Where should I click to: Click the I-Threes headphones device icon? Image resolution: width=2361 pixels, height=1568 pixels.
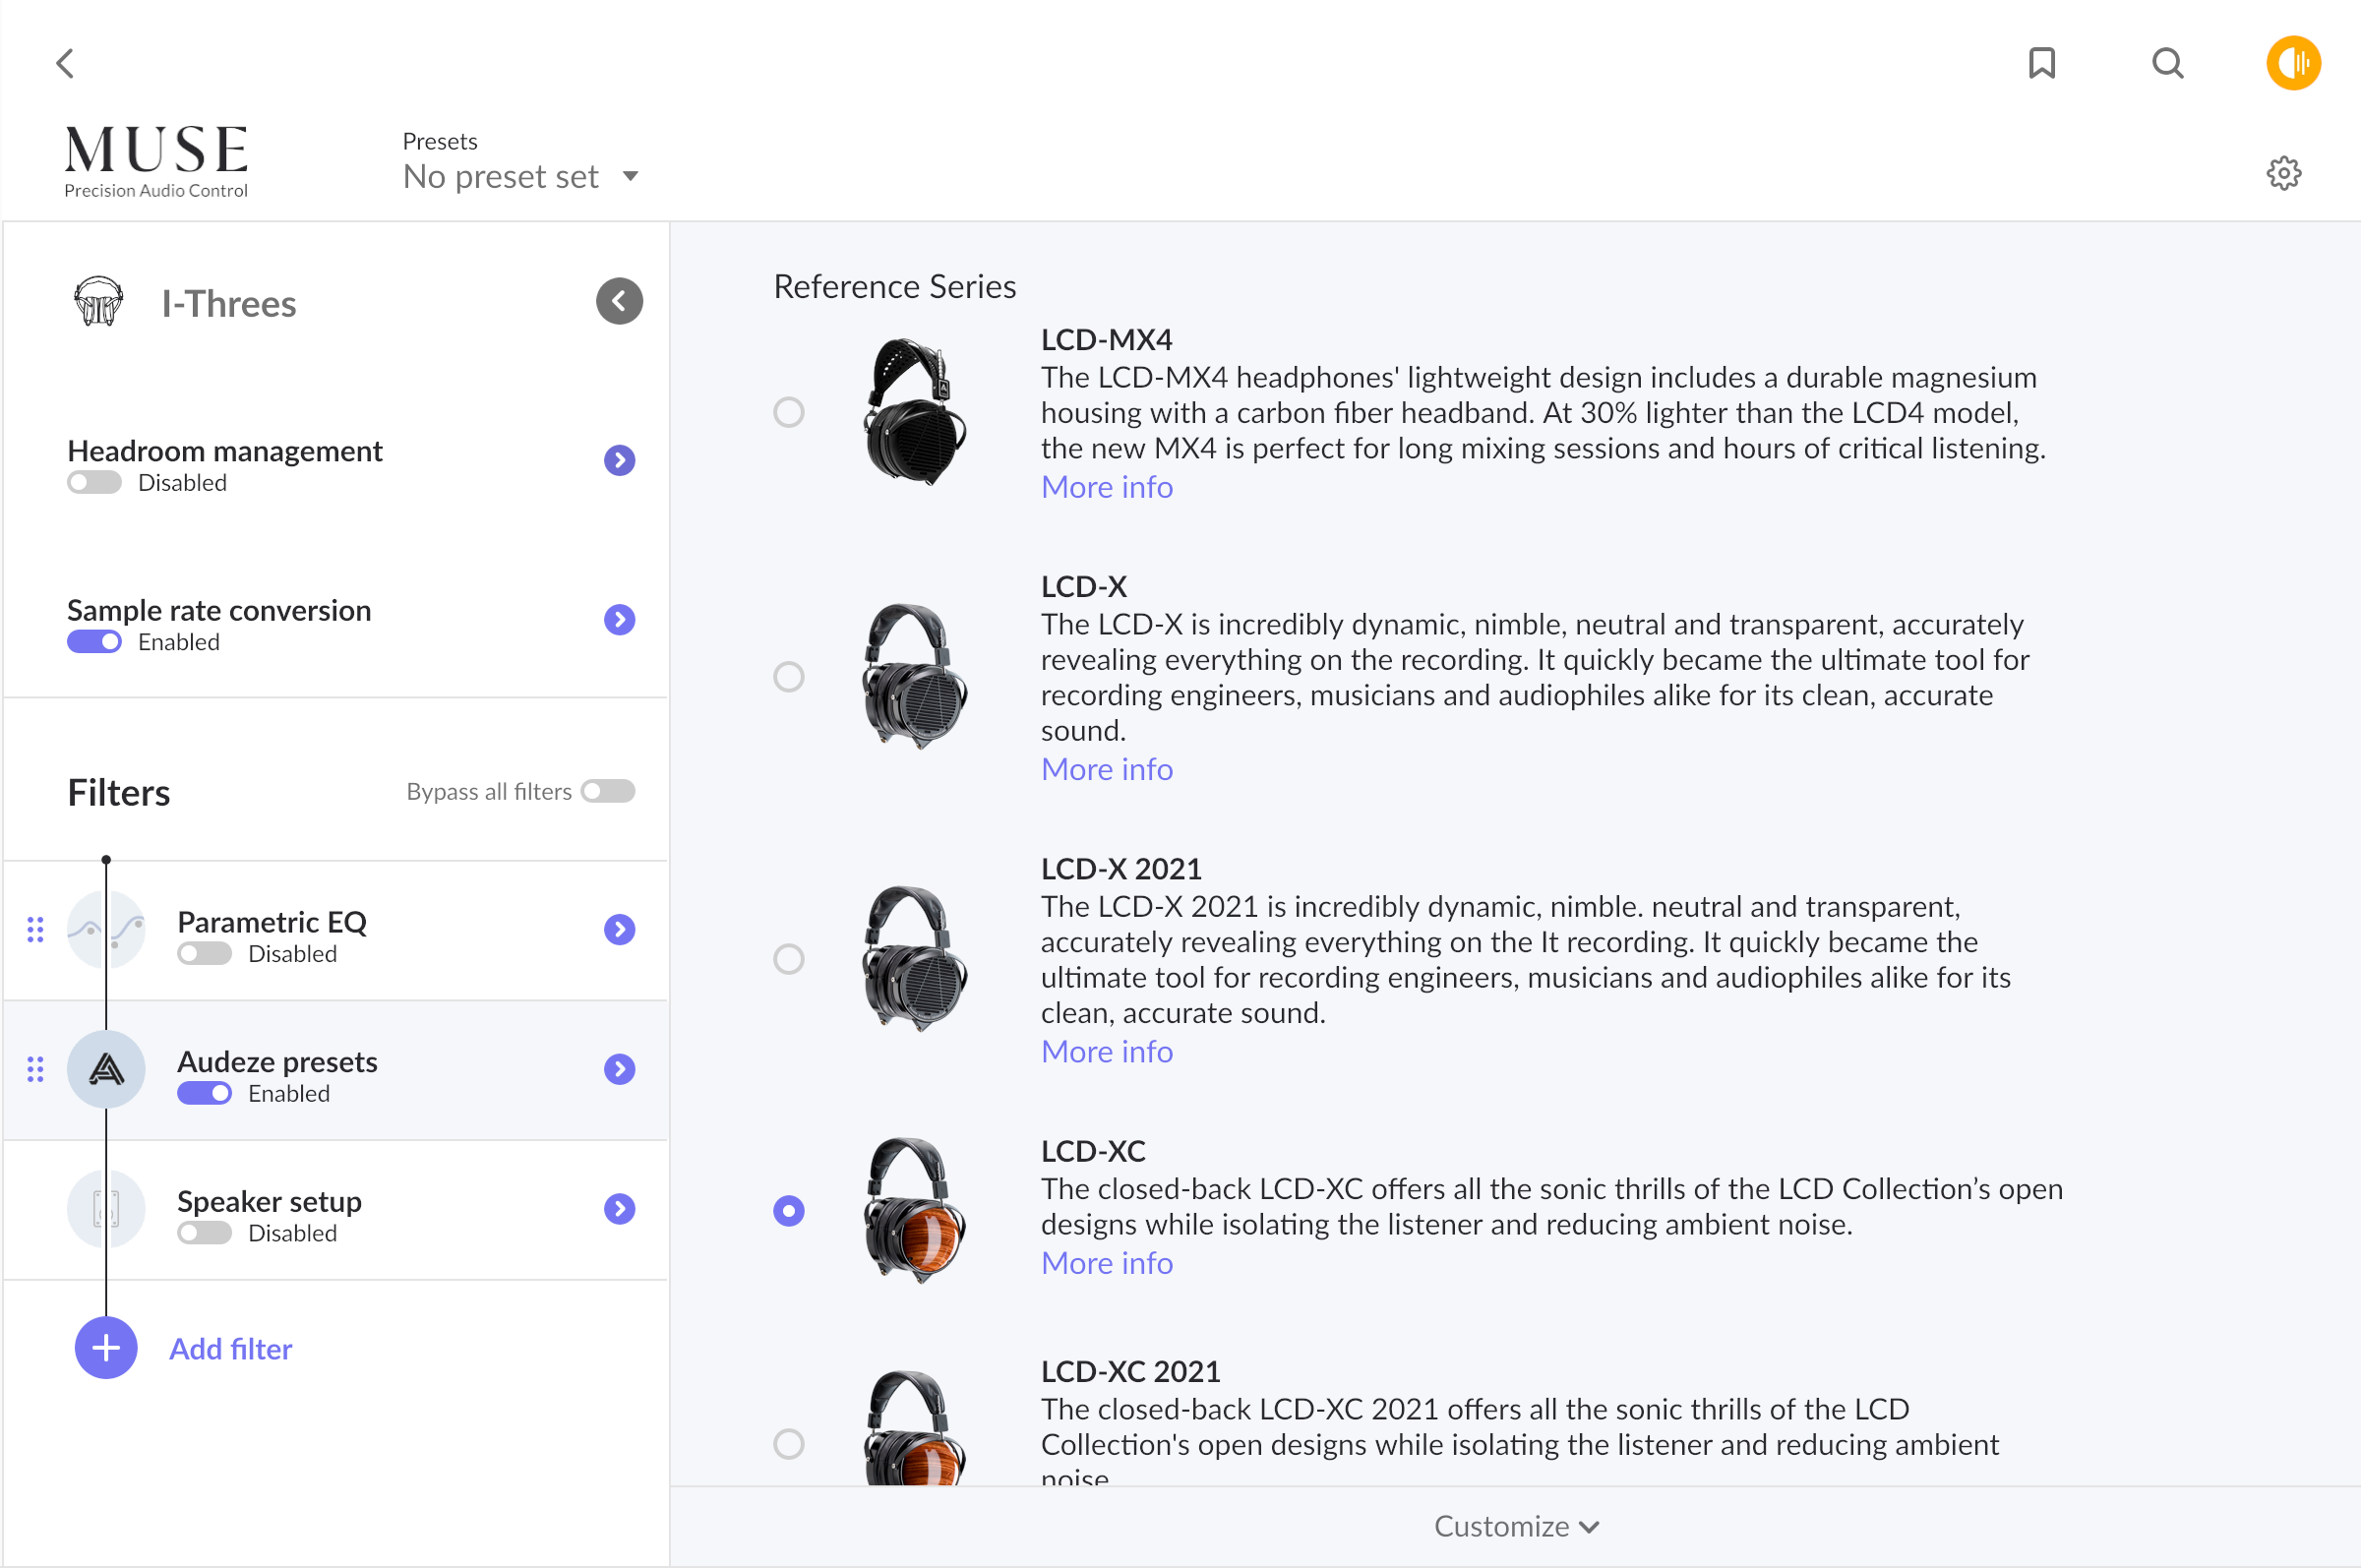click(x=98, y=301)
